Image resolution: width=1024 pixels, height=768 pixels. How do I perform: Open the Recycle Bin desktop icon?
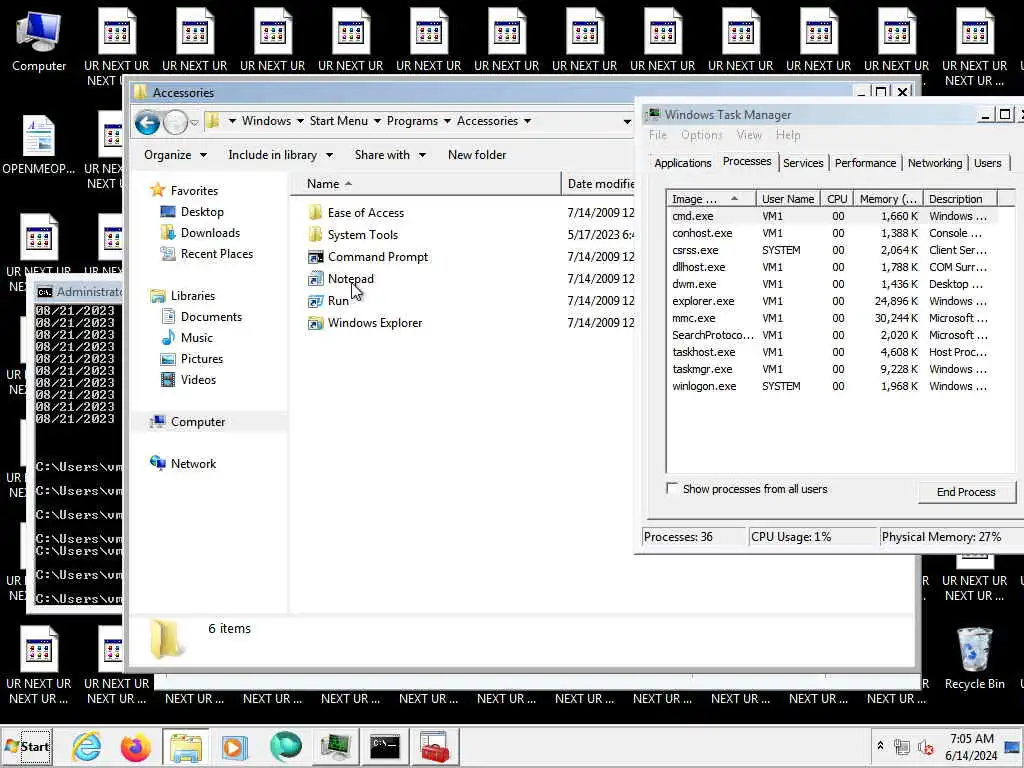click(x=974, y=658)
